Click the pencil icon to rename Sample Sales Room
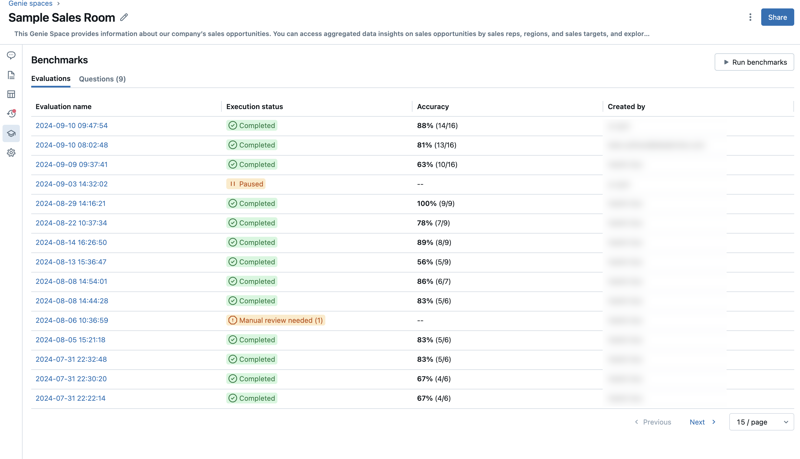This screenshot has width=800, height=459. 124,17
